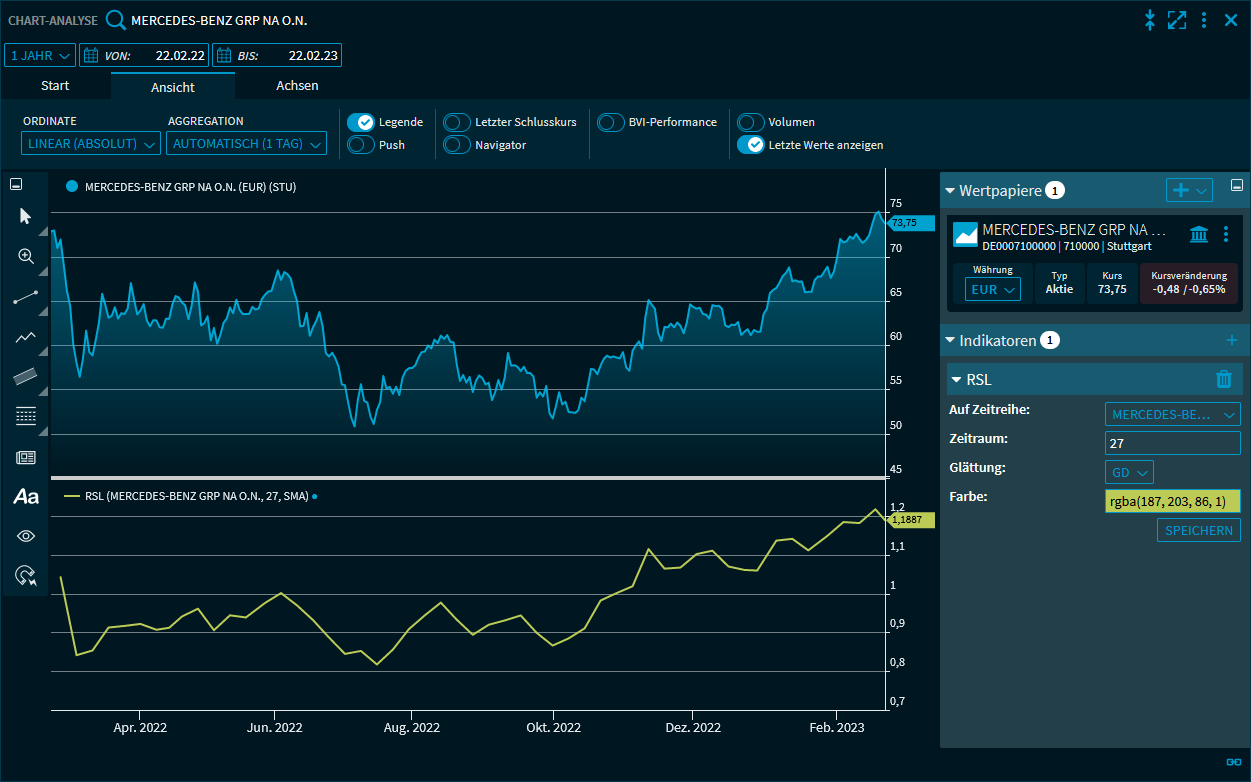1251x782 pixels.
Task: Click the magnet snap reset icon
Action: [x=26, y=575]
